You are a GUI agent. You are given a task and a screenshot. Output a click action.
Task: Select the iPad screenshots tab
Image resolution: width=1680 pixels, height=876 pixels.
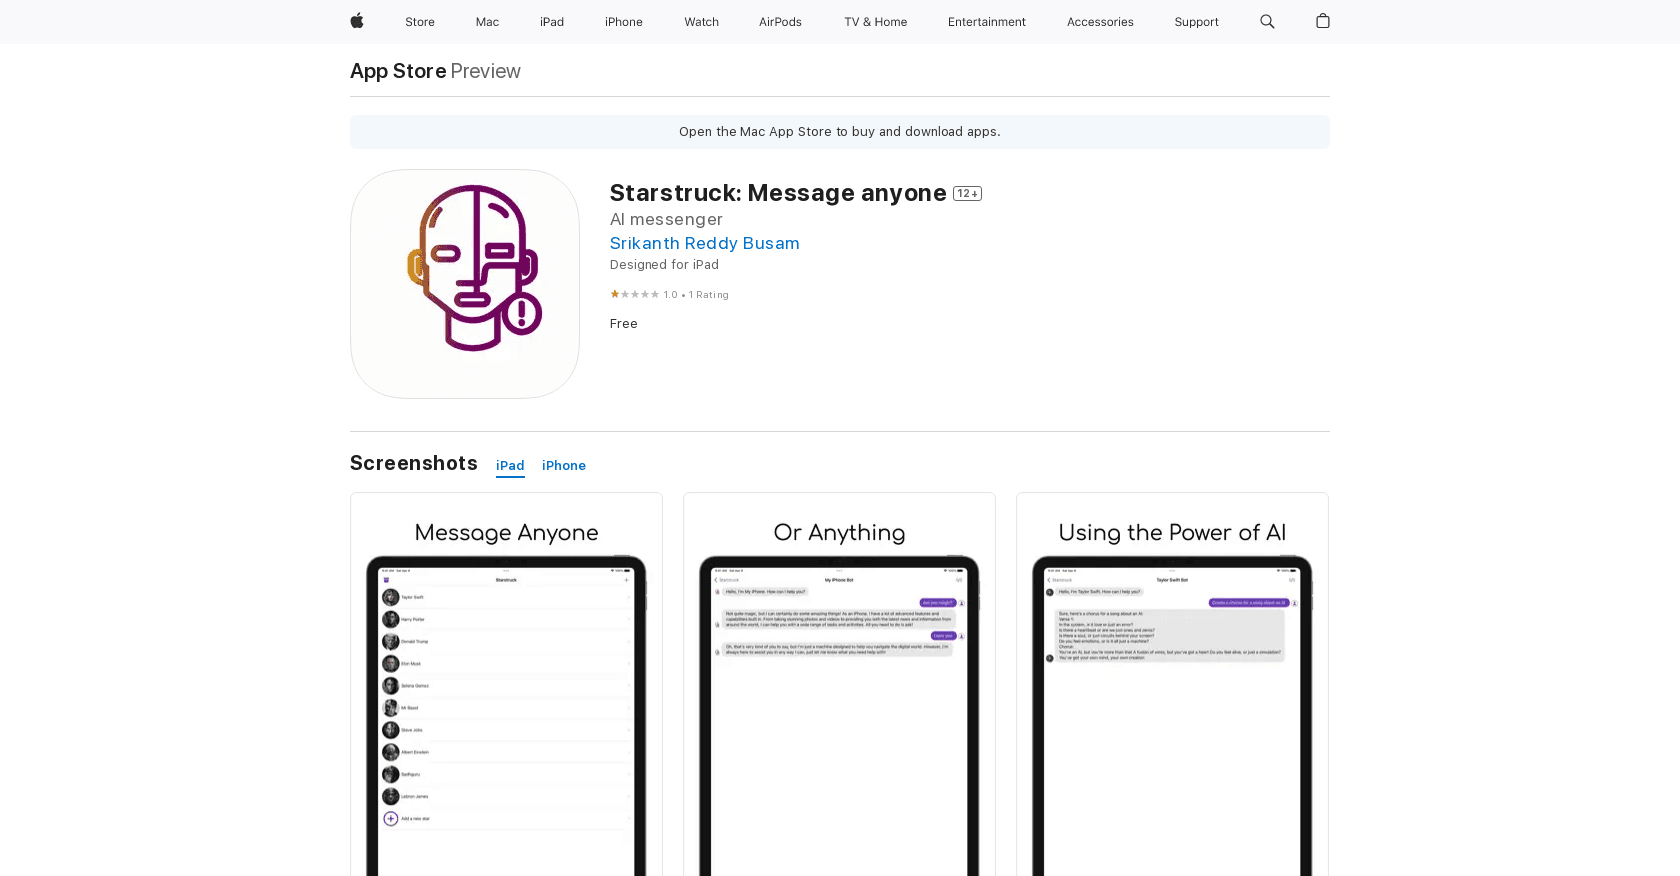510,466
